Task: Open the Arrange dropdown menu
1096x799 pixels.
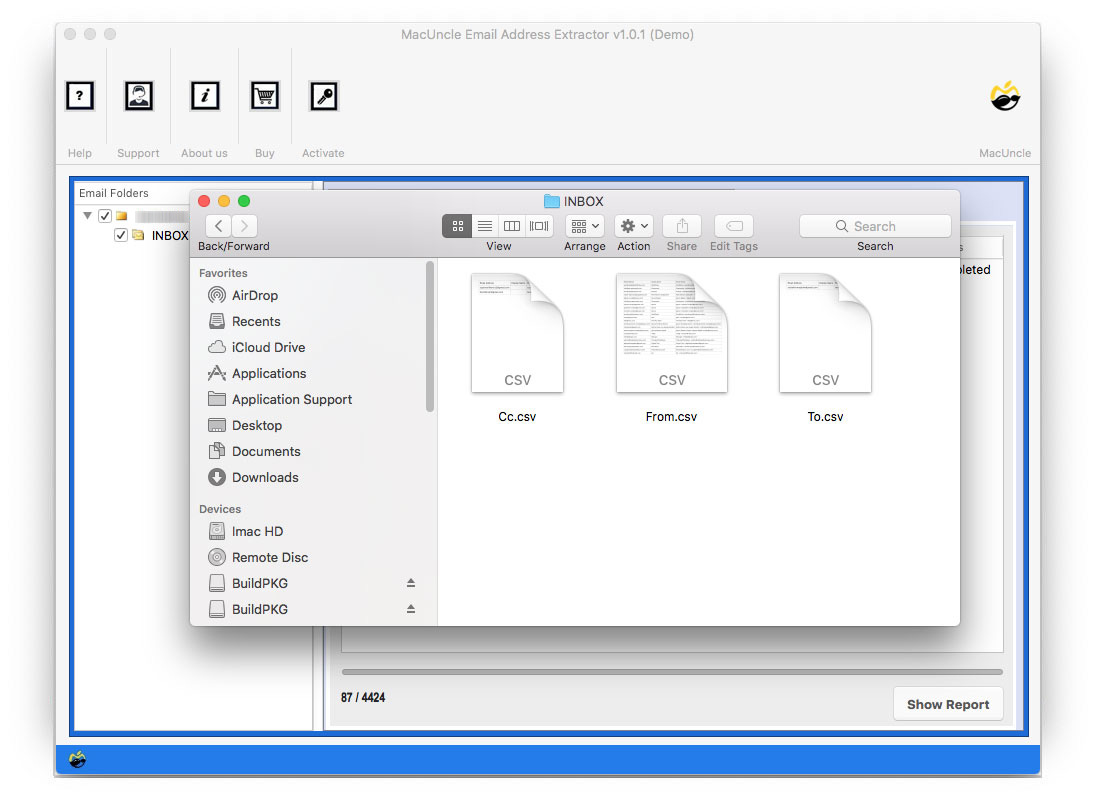Action: [584, 226]
